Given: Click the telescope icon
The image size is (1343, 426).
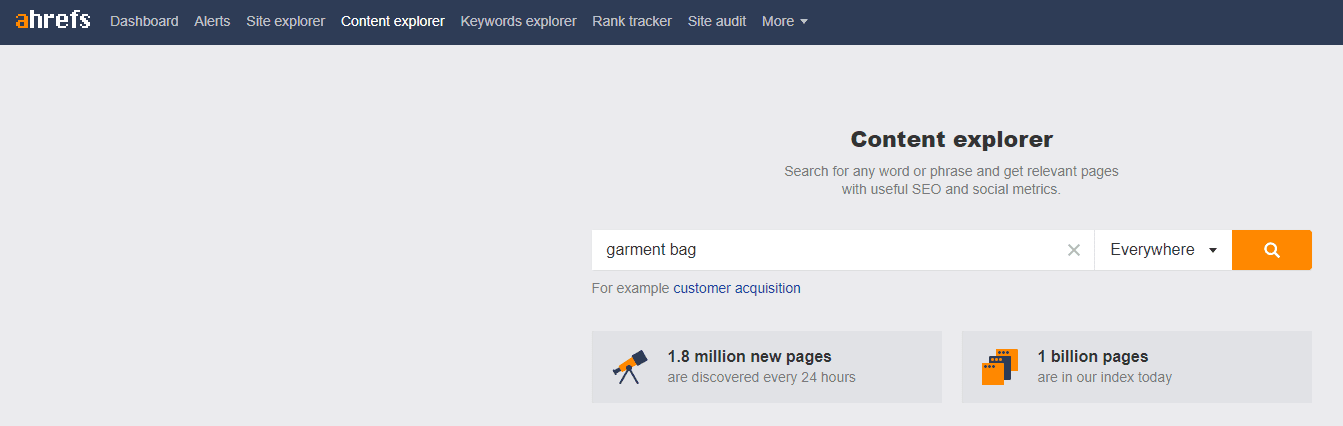Looking at the screenshot, I should pyautogui.click(x=630, y=367).
